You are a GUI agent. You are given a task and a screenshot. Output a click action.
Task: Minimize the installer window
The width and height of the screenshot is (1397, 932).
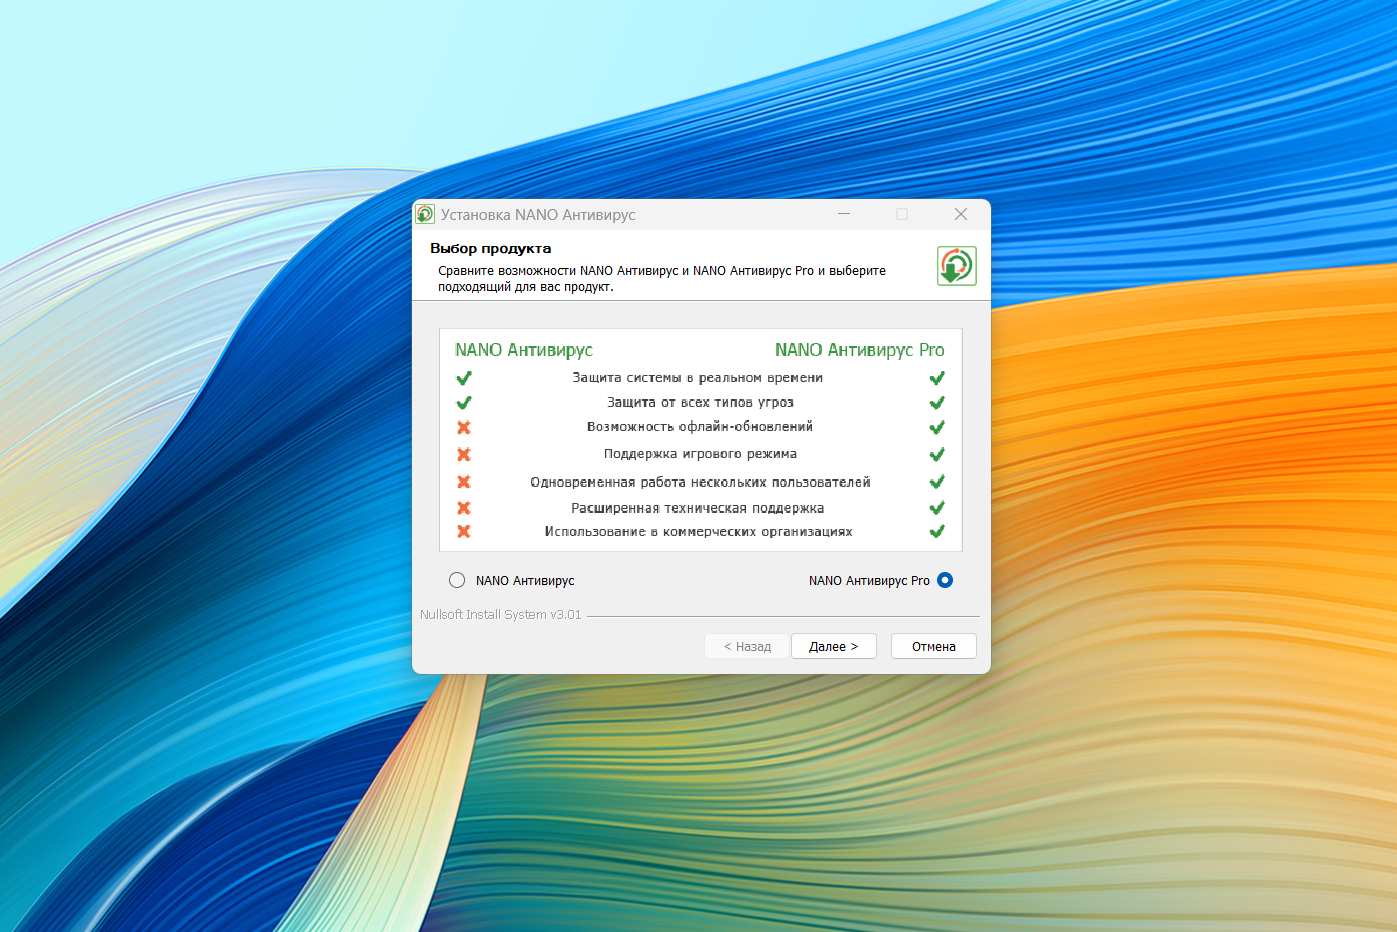click(x=844, y=214)
